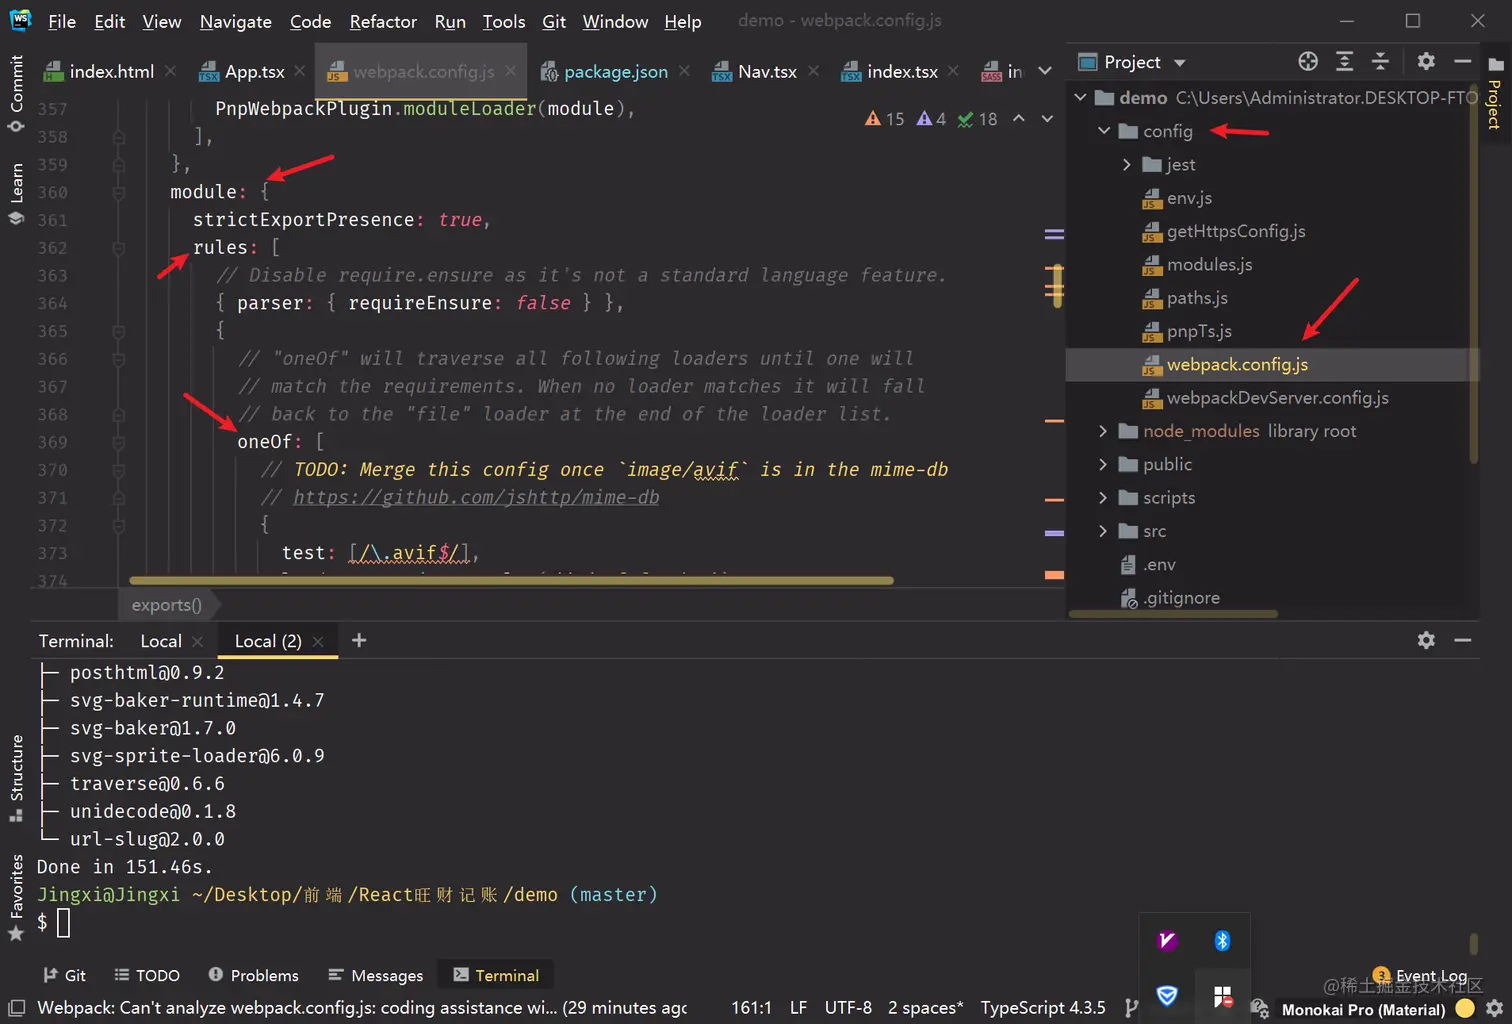
Task: Open Project panel settings gear
Action: 1426,62
